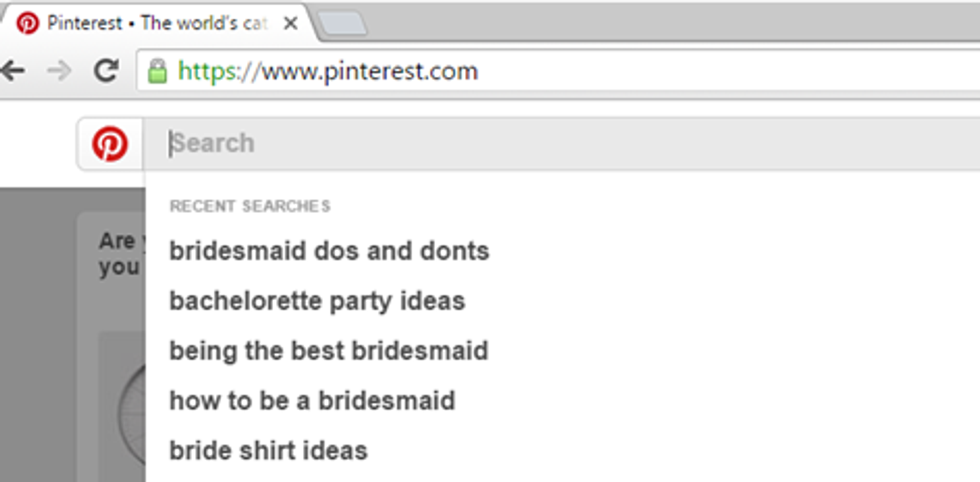980x482 pixels.
Task: Choose "bridesmaid dos and donts" recent search
Action: [x=329, y=250]
